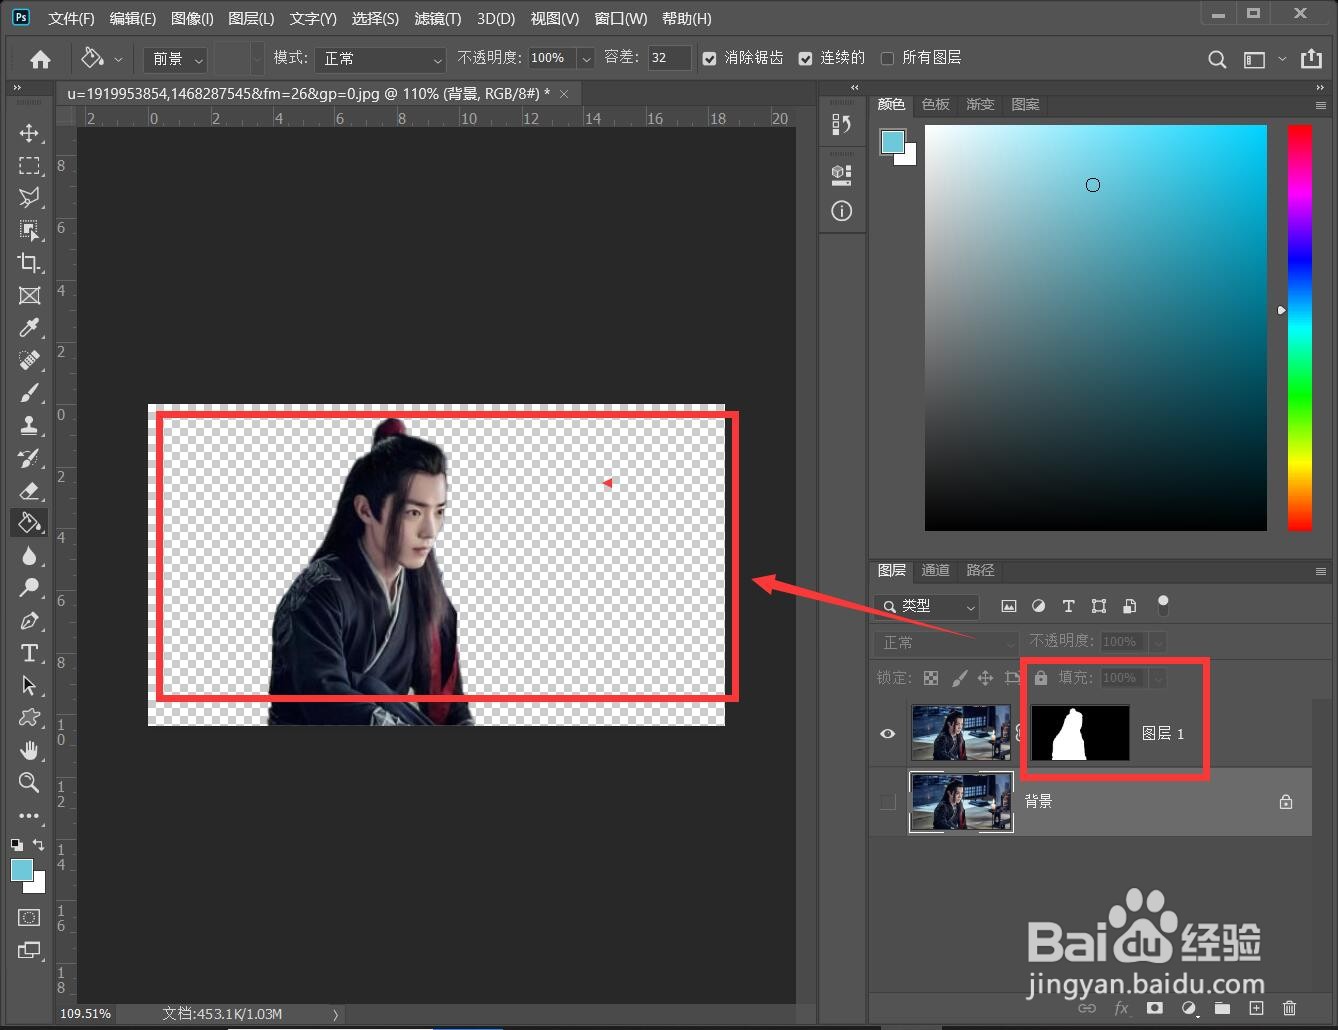Select the History Brush tool

coord(29,458)
